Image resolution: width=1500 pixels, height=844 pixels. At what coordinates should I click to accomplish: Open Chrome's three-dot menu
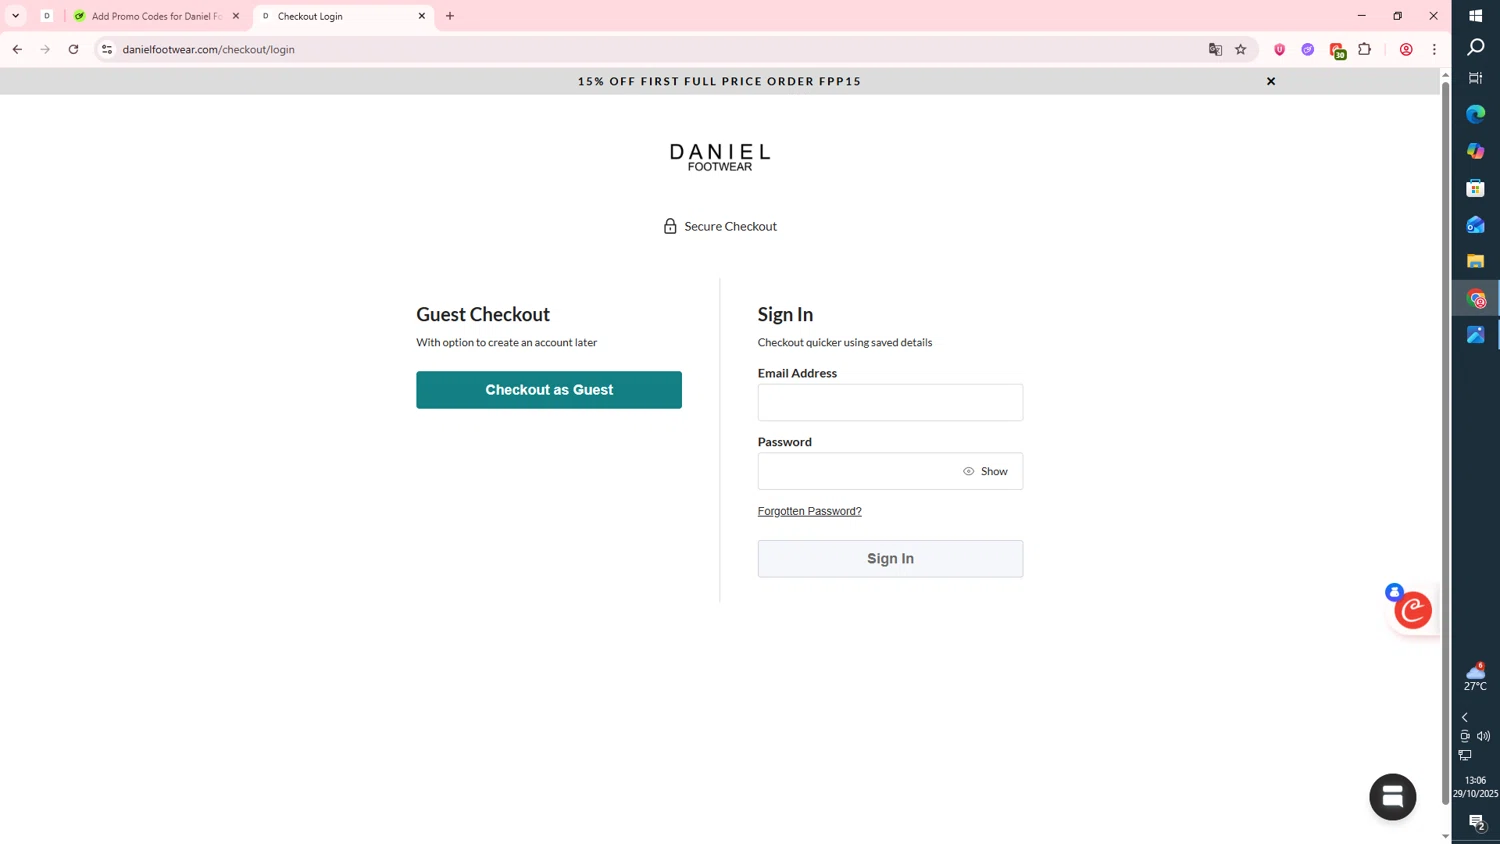pyautogui.click(x=1434, y=49)
